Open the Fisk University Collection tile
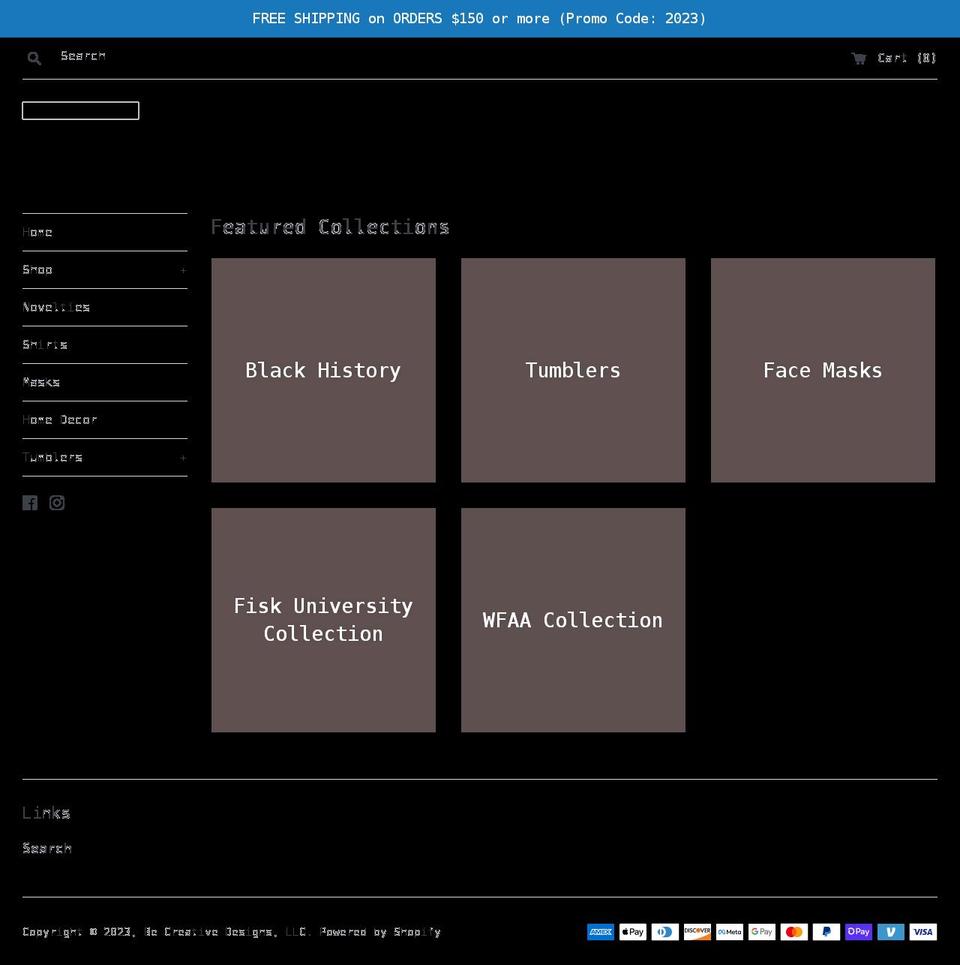 pyautogui.click(x=324, y=620)
